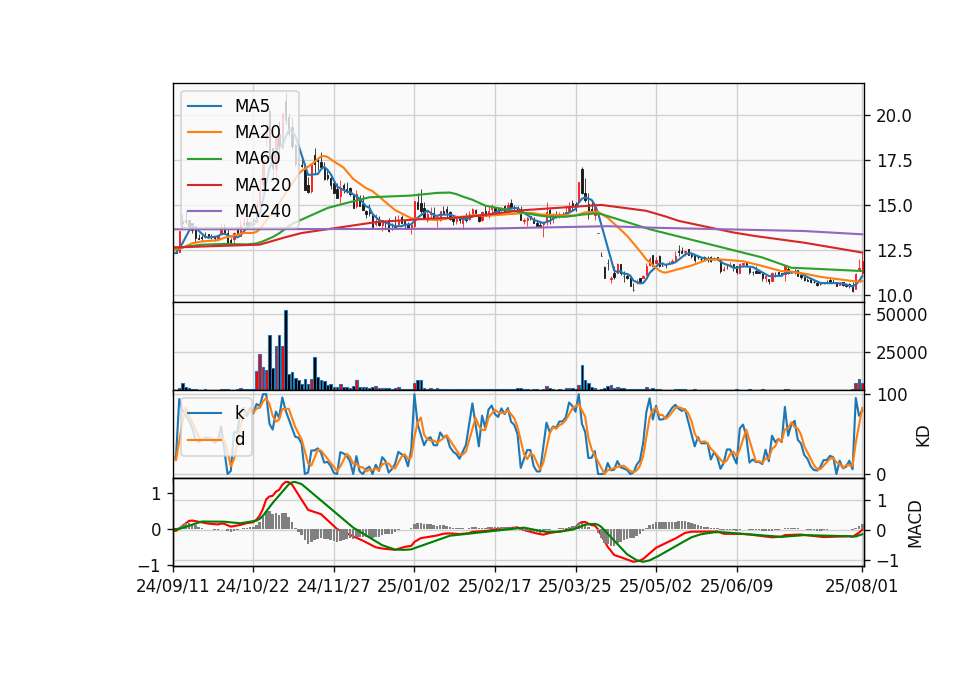Click the 100 label on KD axis

click(x=892, y=395)
